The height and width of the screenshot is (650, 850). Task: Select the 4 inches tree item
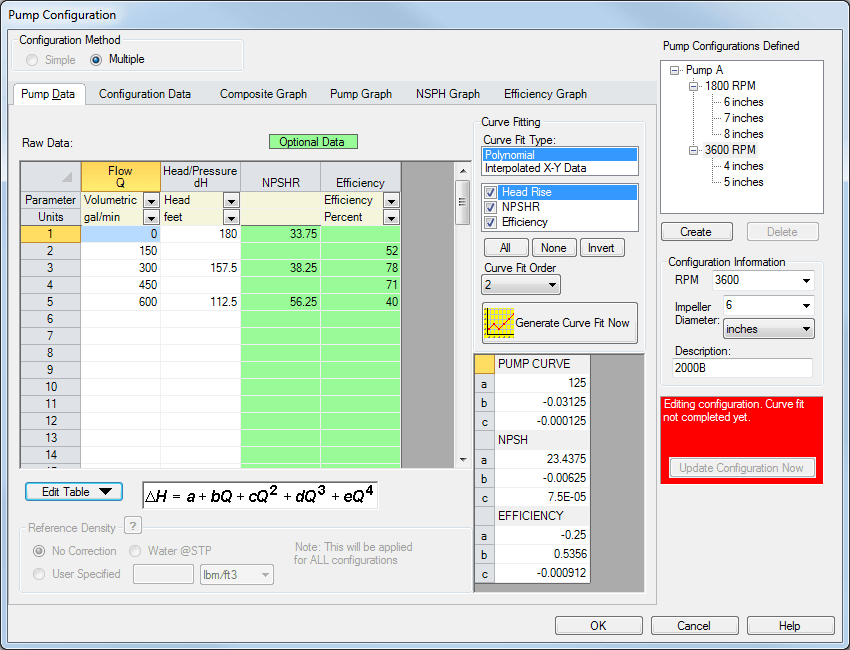pos(743,166)
